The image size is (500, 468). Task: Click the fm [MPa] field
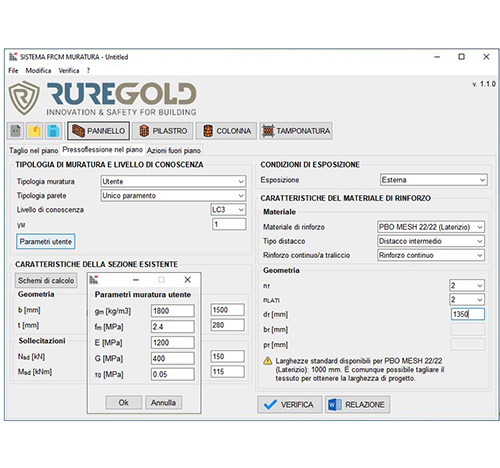click(173, 327)
